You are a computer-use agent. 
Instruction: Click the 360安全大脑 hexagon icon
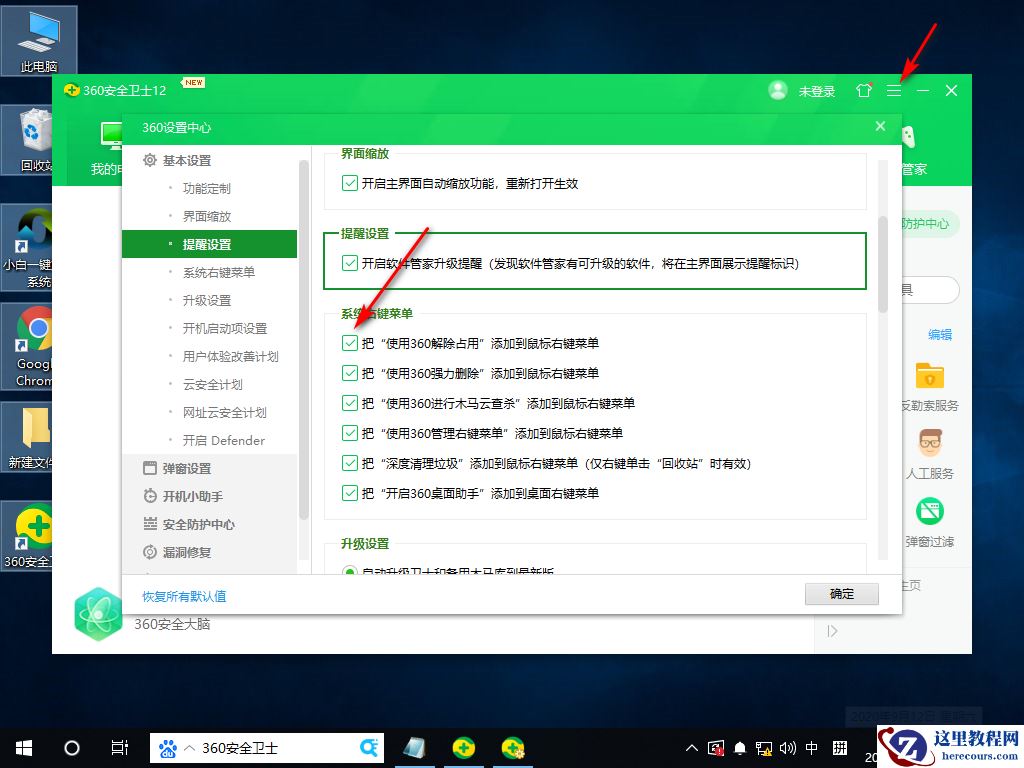[x=98, y=614]
